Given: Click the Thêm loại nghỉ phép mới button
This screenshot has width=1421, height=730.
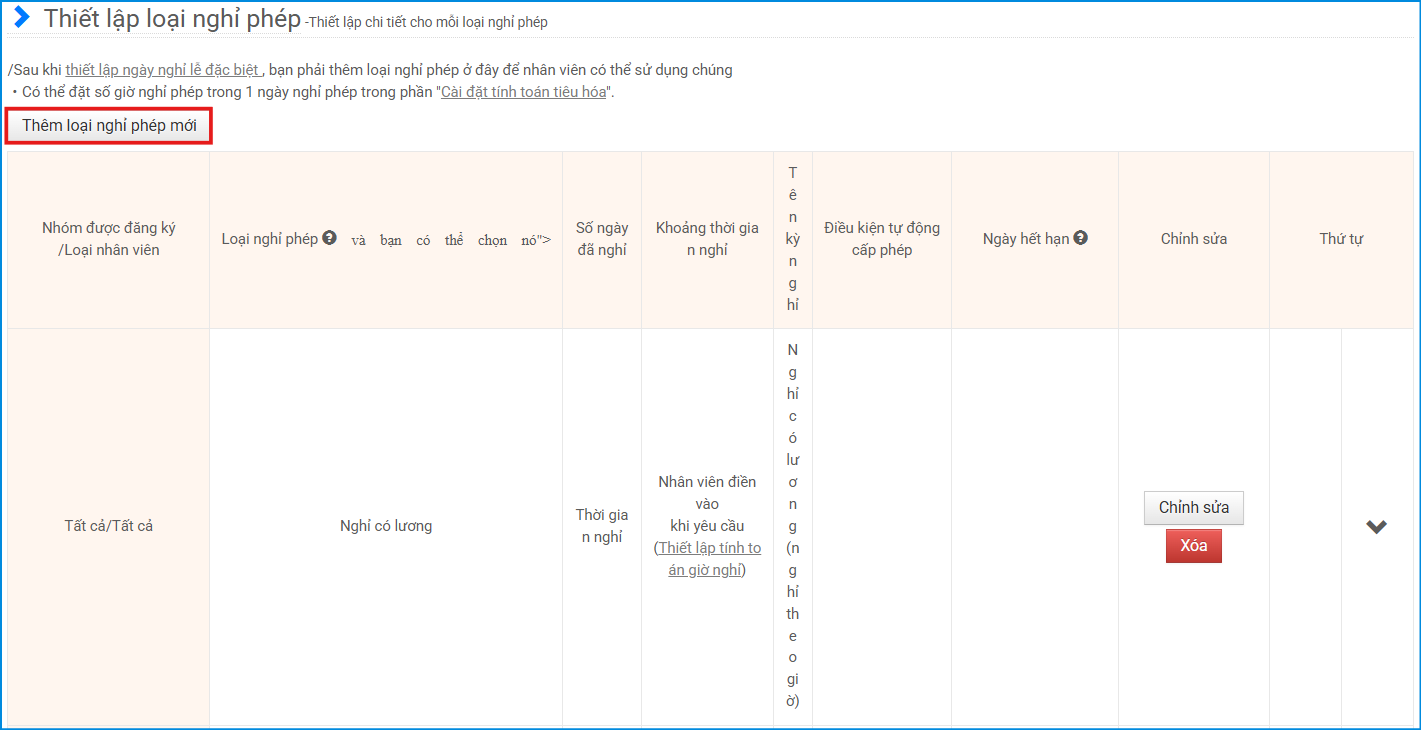Looking at the screenshot, I should click(x=109, y=126).
